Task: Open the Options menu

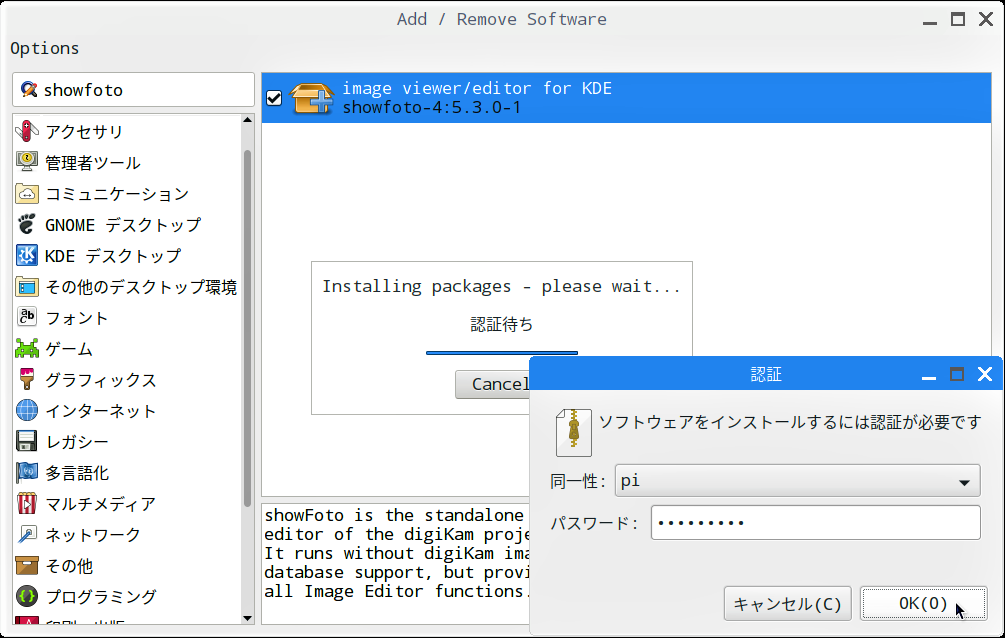Action: point(44,48)
